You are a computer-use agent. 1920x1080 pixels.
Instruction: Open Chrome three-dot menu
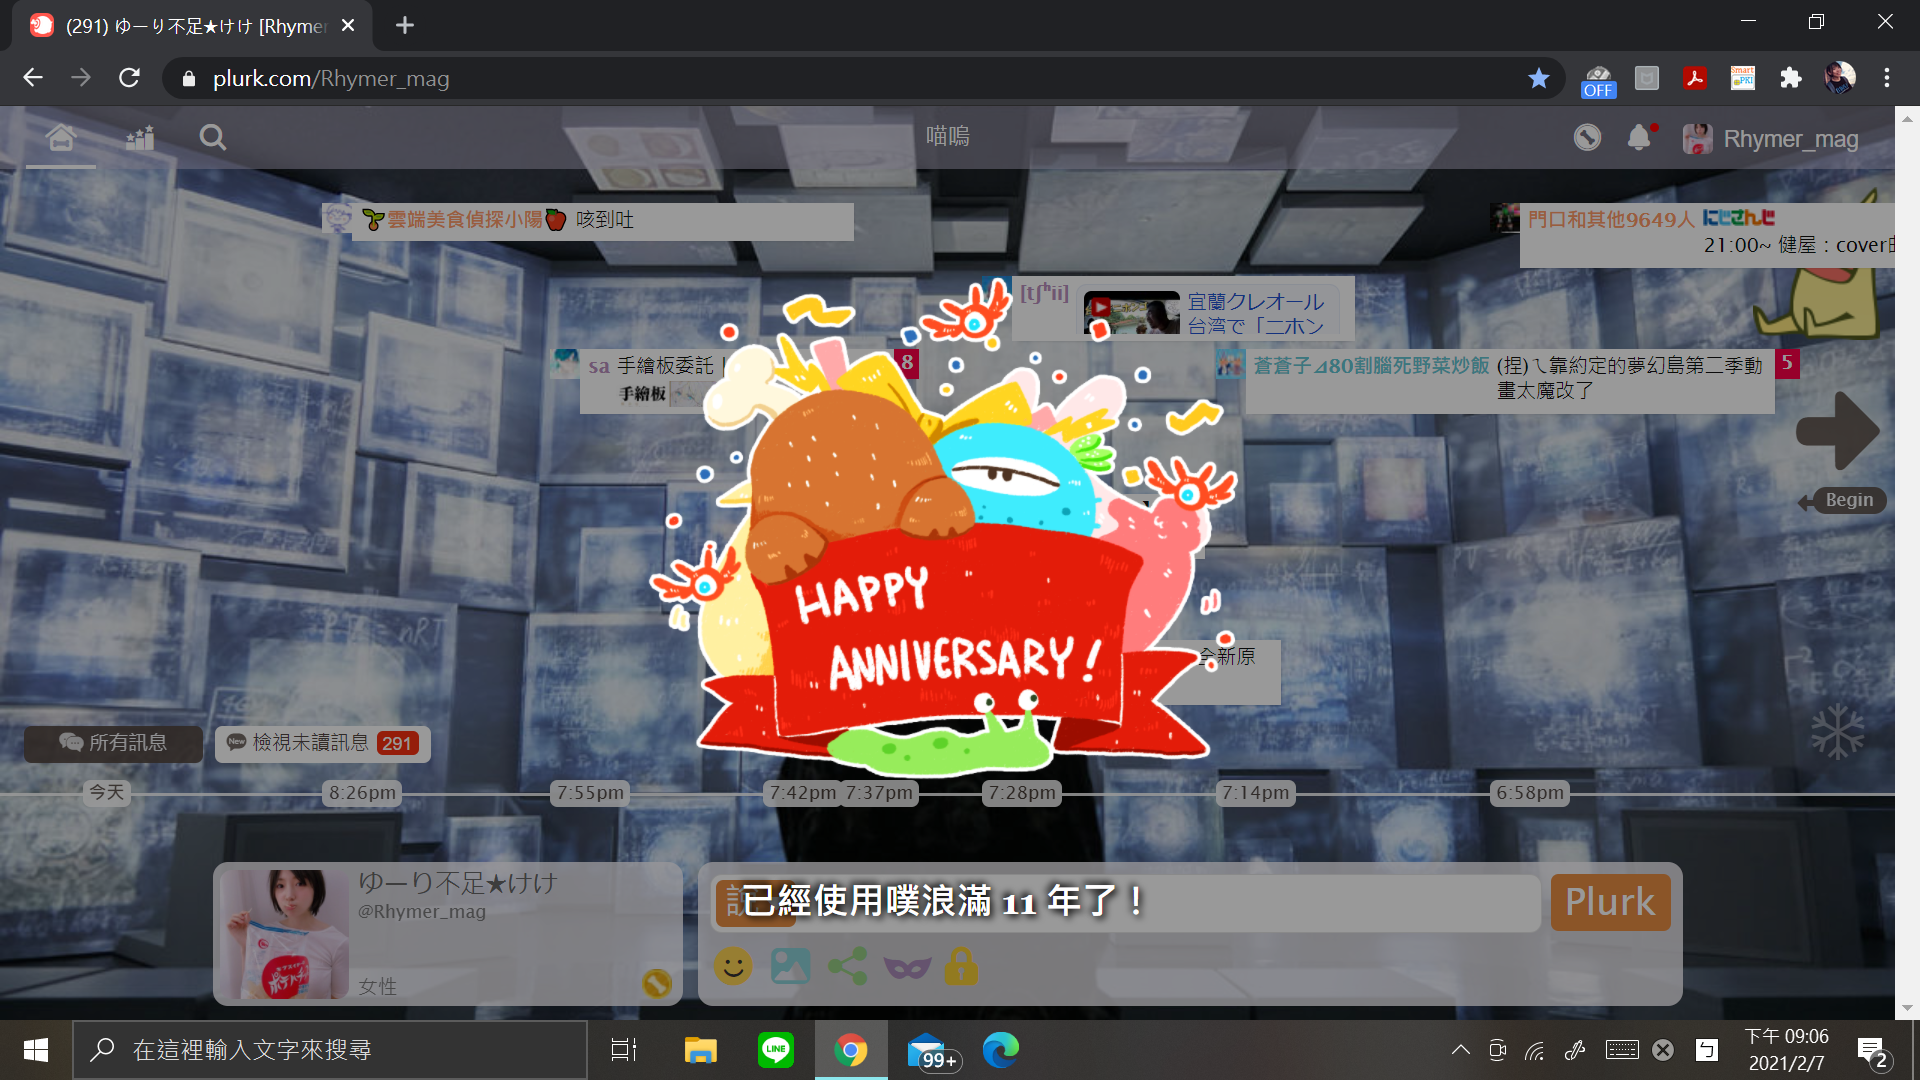(1887, 78)
